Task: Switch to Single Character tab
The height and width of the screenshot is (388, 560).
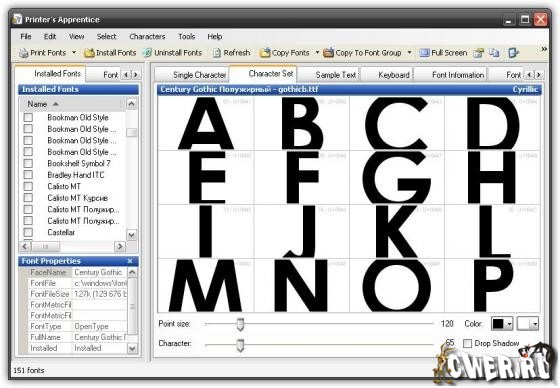Action: (x=192, y=75)
